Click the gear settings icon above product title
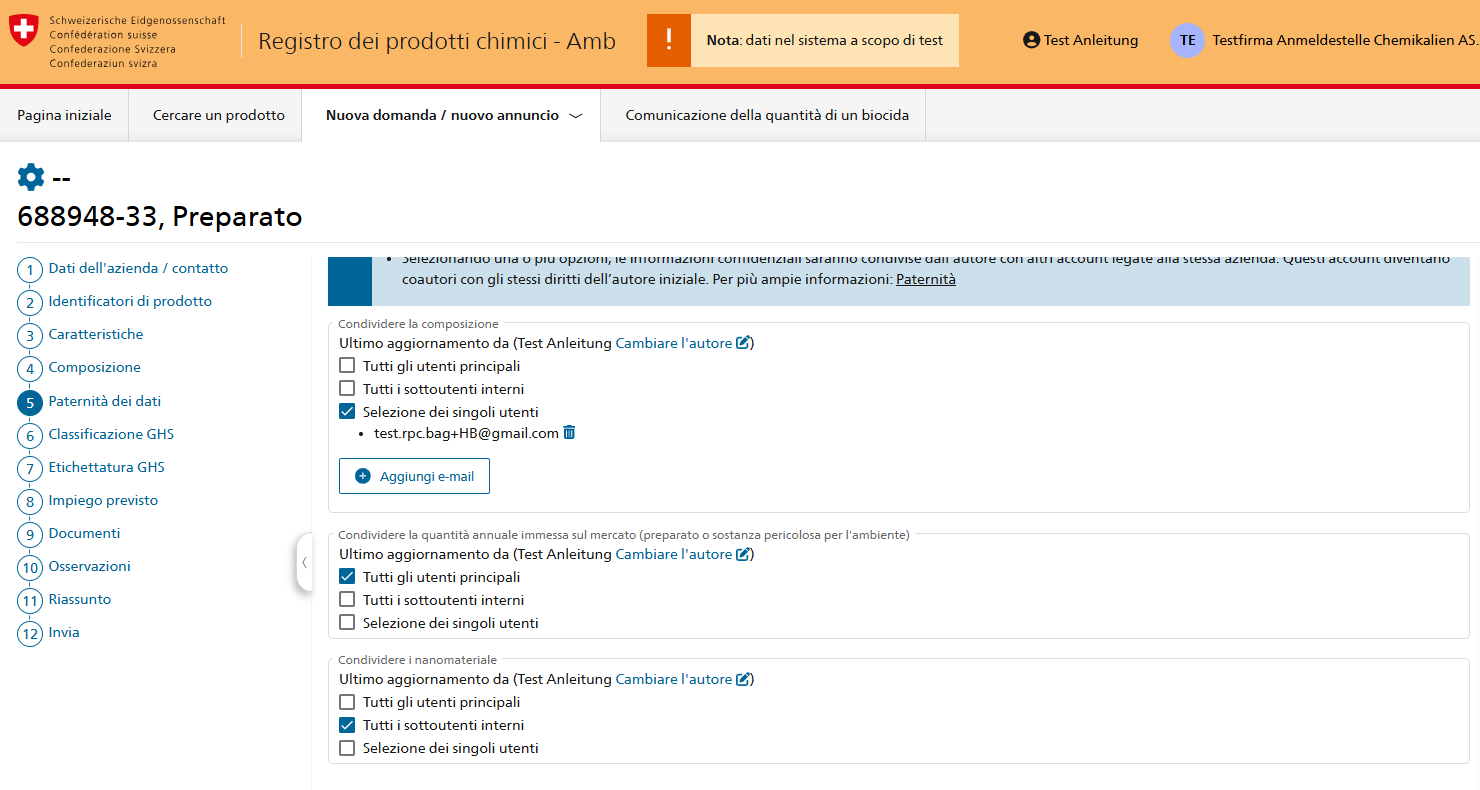This screenshot has height=790, width=1480. click(31, 178)
